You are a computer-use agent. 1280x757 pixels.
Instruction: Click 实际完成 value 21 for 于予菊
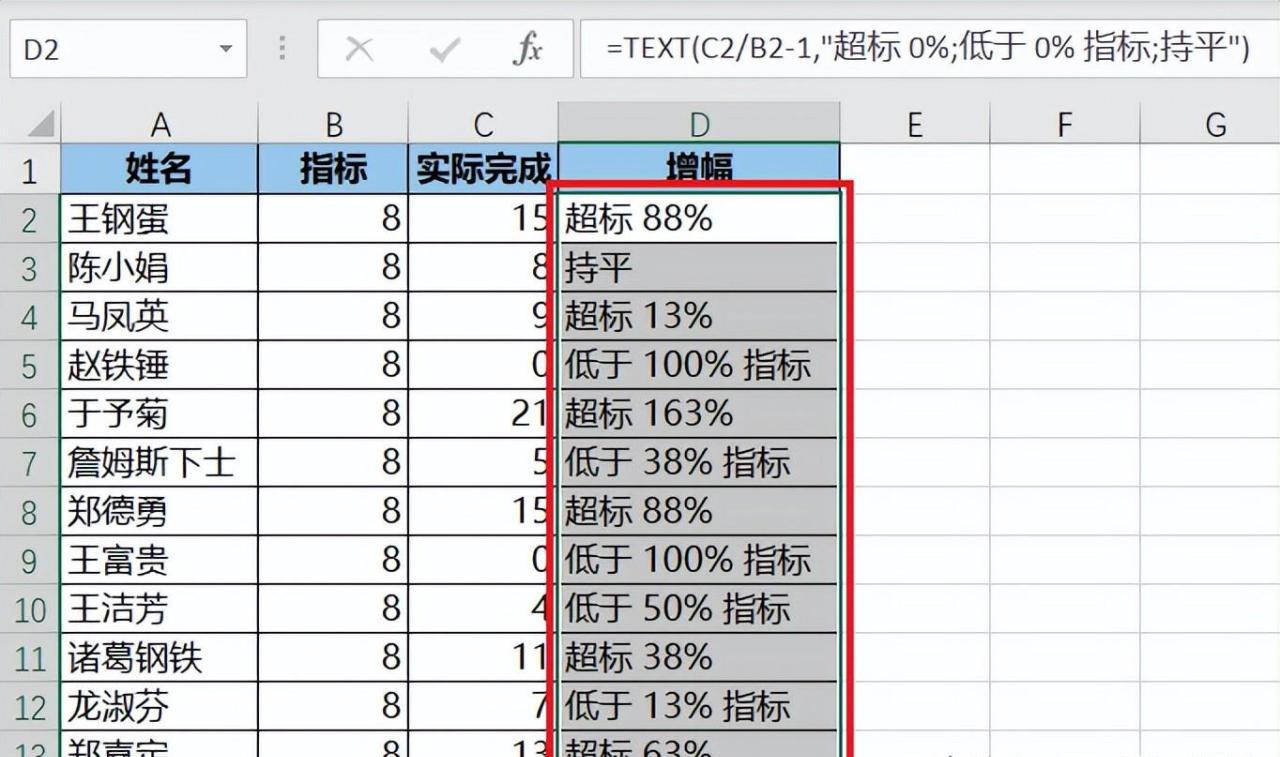tap(484, 413)
